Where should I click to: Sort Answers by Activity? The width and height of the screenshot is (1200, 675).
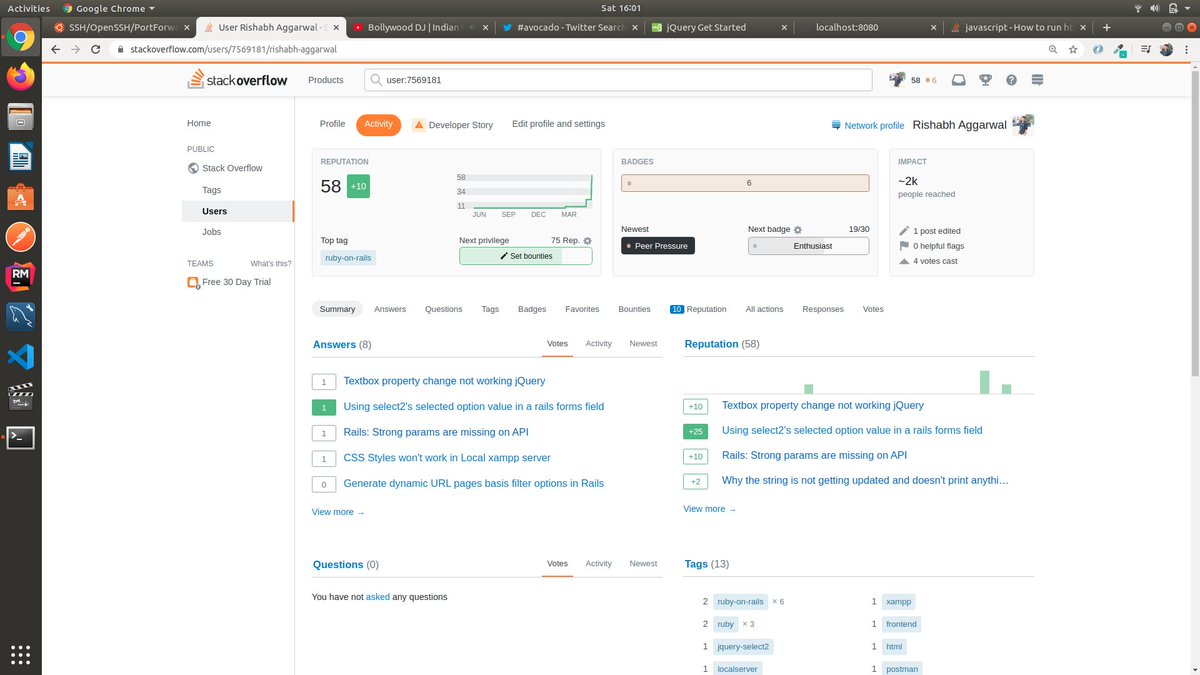tap(598, 343)
